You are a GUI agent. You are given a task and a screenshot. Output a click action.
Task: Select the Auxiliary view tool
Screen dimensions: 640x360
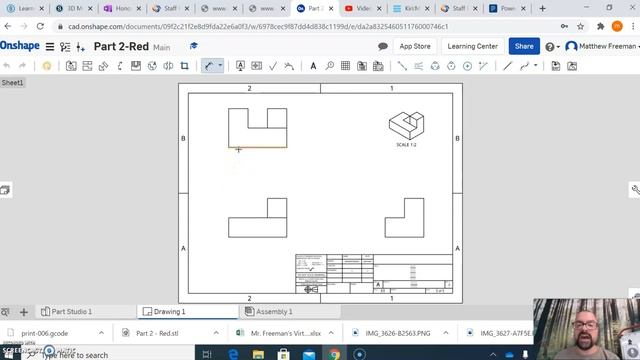pos(103,66)
